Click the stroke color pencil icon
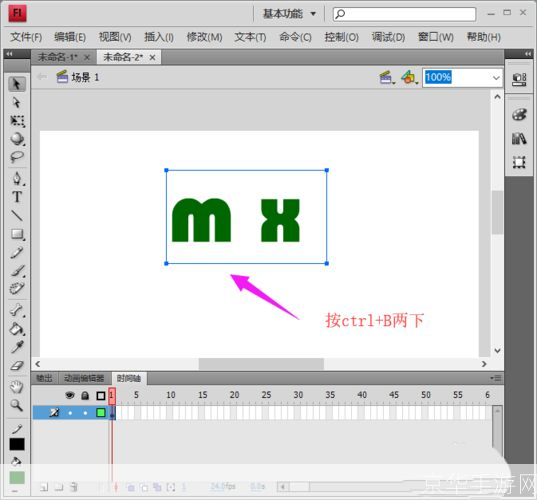This screenshot has height=500, width=537. (17, 428)
